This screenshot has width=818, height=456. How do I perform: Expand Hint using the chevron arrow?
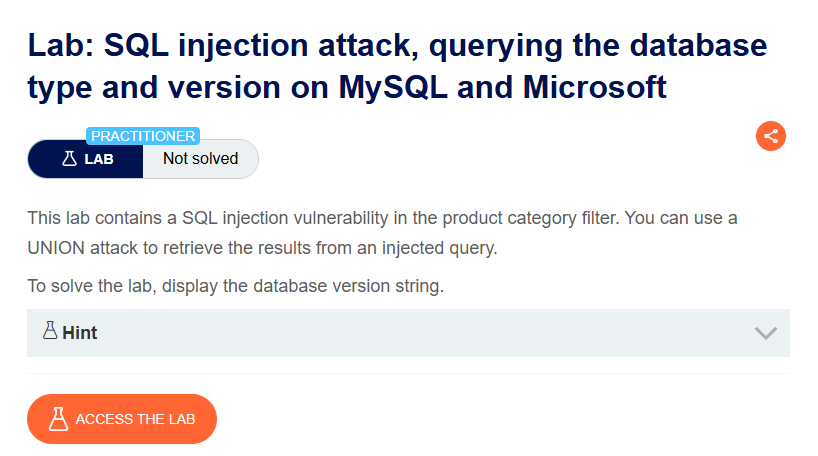tap(765, 333)
